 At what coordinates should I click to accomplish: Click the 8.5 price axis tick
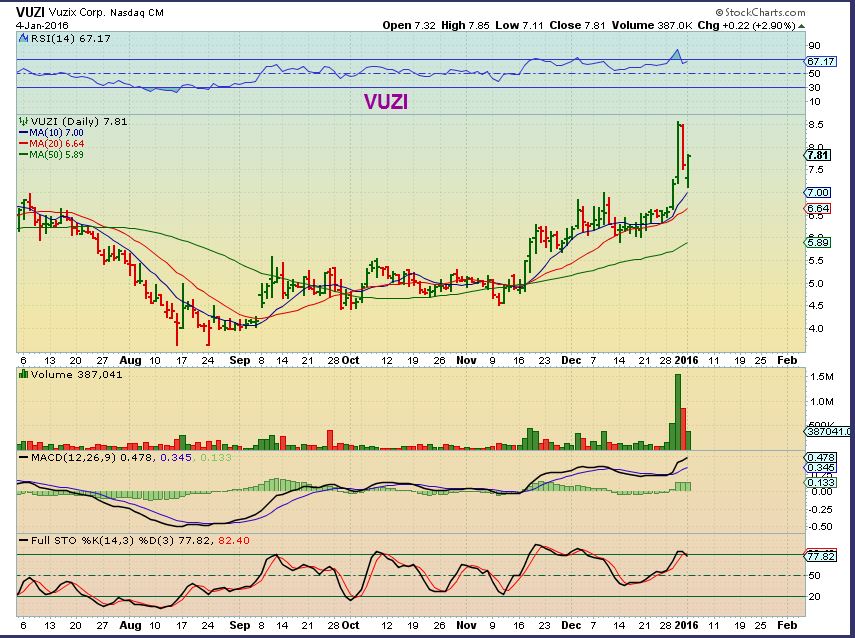click(816, 124)
